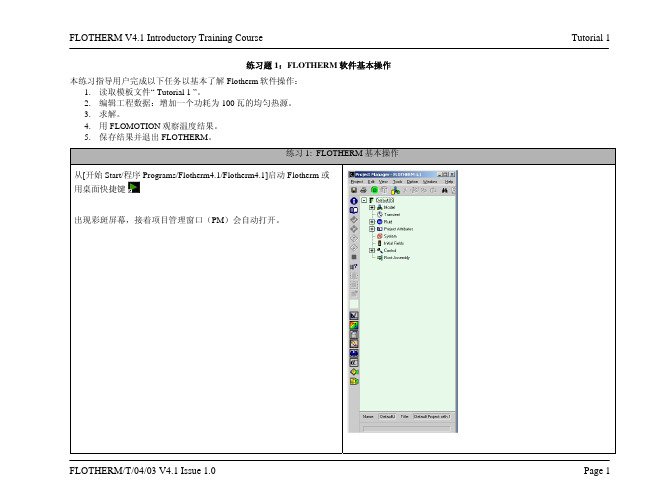The image size is (649, 502).
Task: Click the blue open book icon
Action: pyautogui.click(x=354, y=210)
